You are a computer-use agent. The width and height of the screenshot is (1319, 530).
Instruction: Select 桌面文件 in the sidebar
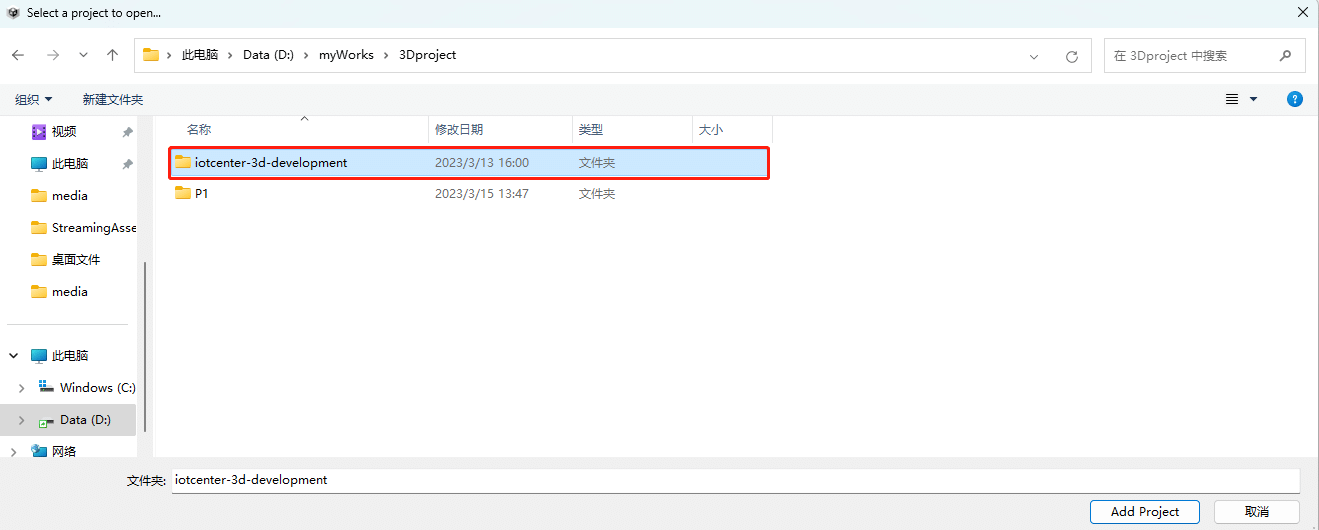coord(76,260)
